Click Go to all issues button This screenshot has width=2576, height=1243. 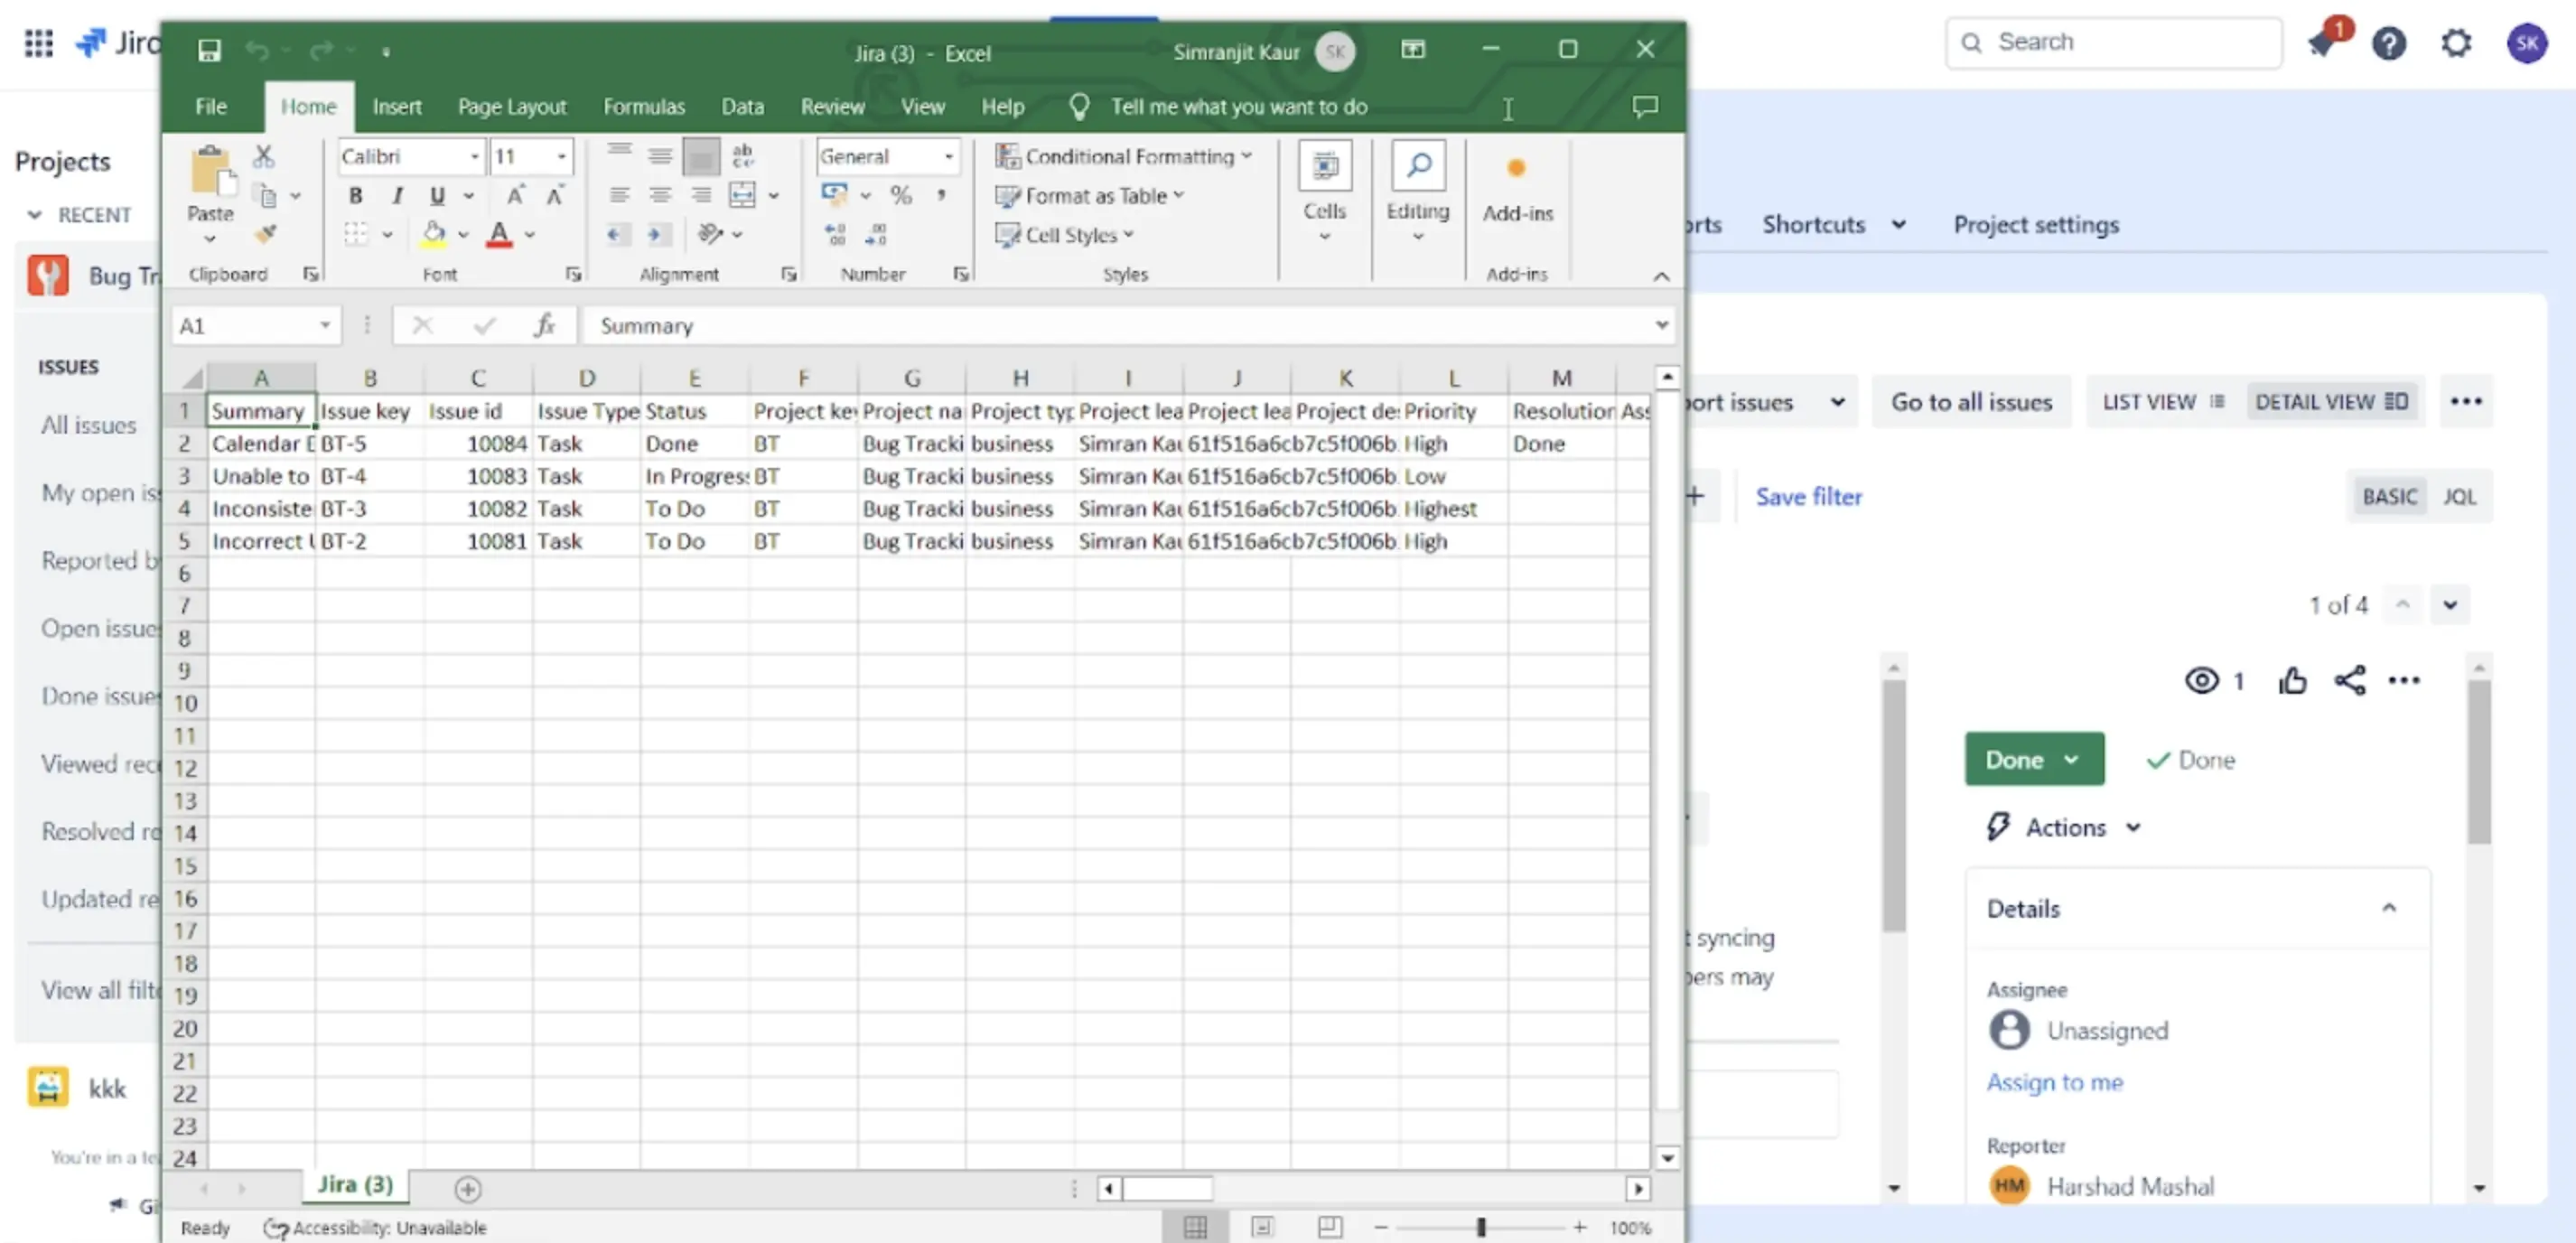coord(1971,402)
